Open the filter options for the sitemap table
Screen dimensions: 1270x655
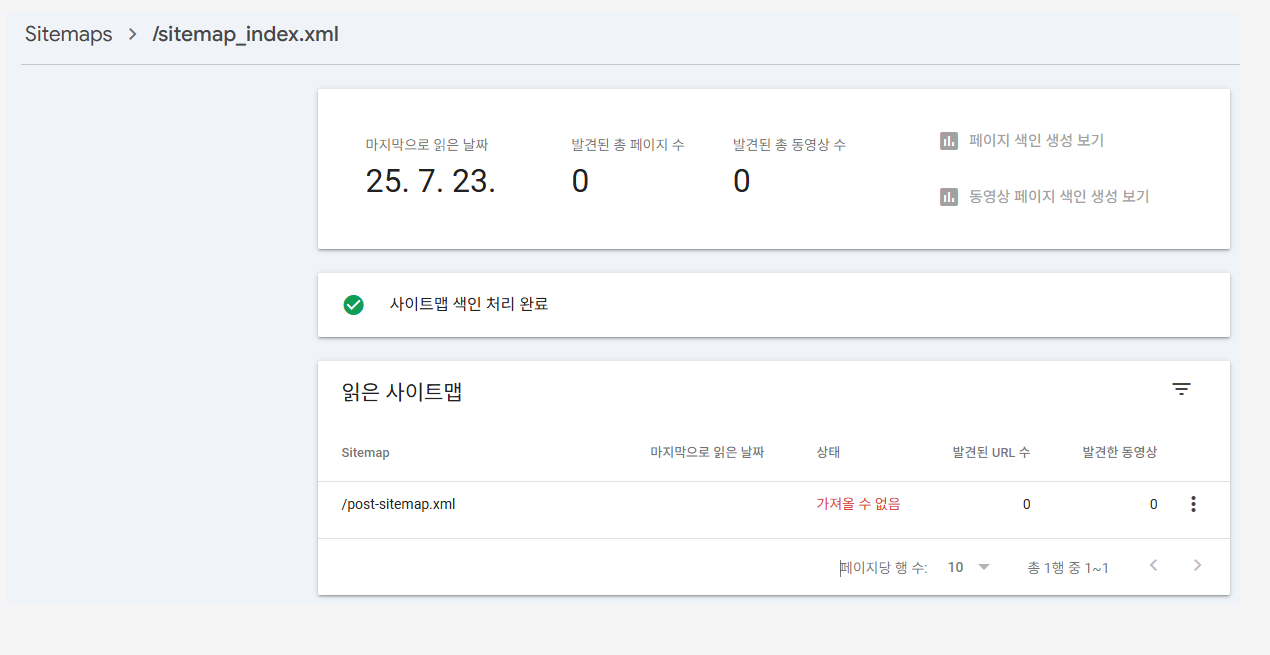point(1182,389)
